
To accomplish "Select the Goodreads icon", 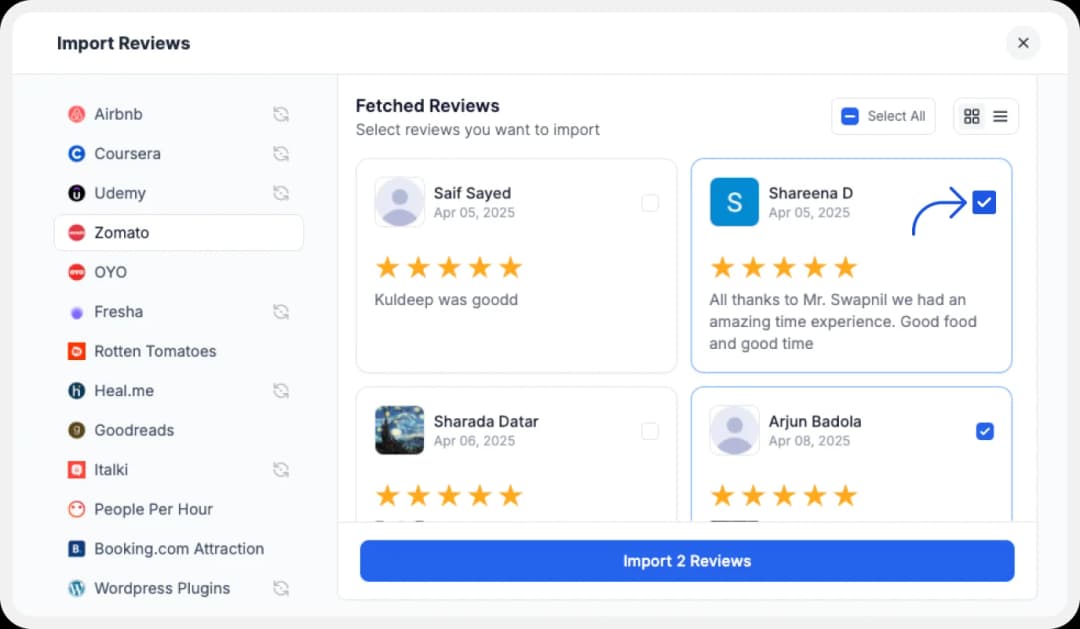I will tap(76, 430).
